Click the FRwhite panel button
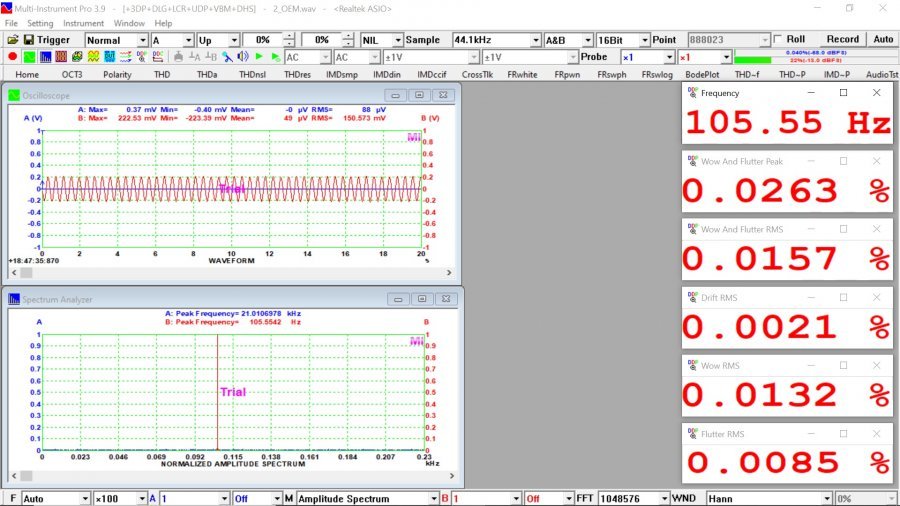Image resolution: width=900 pixels, height=506 pixels. point(522,75)
